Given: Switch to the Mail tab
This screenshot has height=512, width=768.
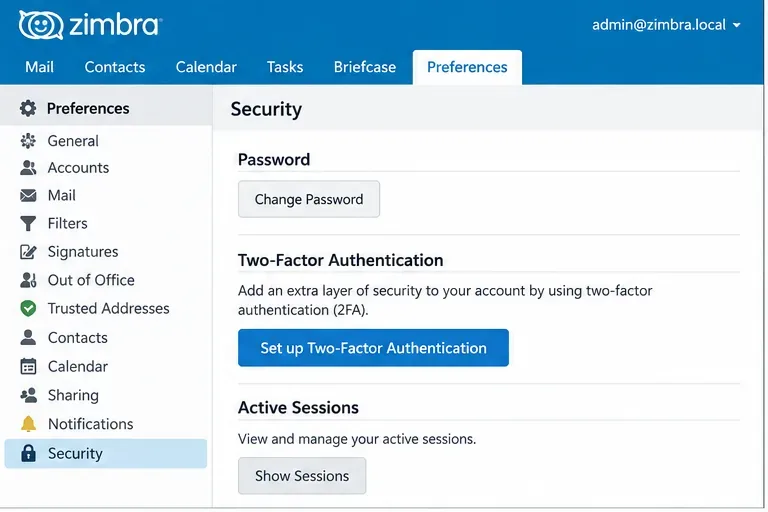Looking at the screenshot, I should (40, 67).
